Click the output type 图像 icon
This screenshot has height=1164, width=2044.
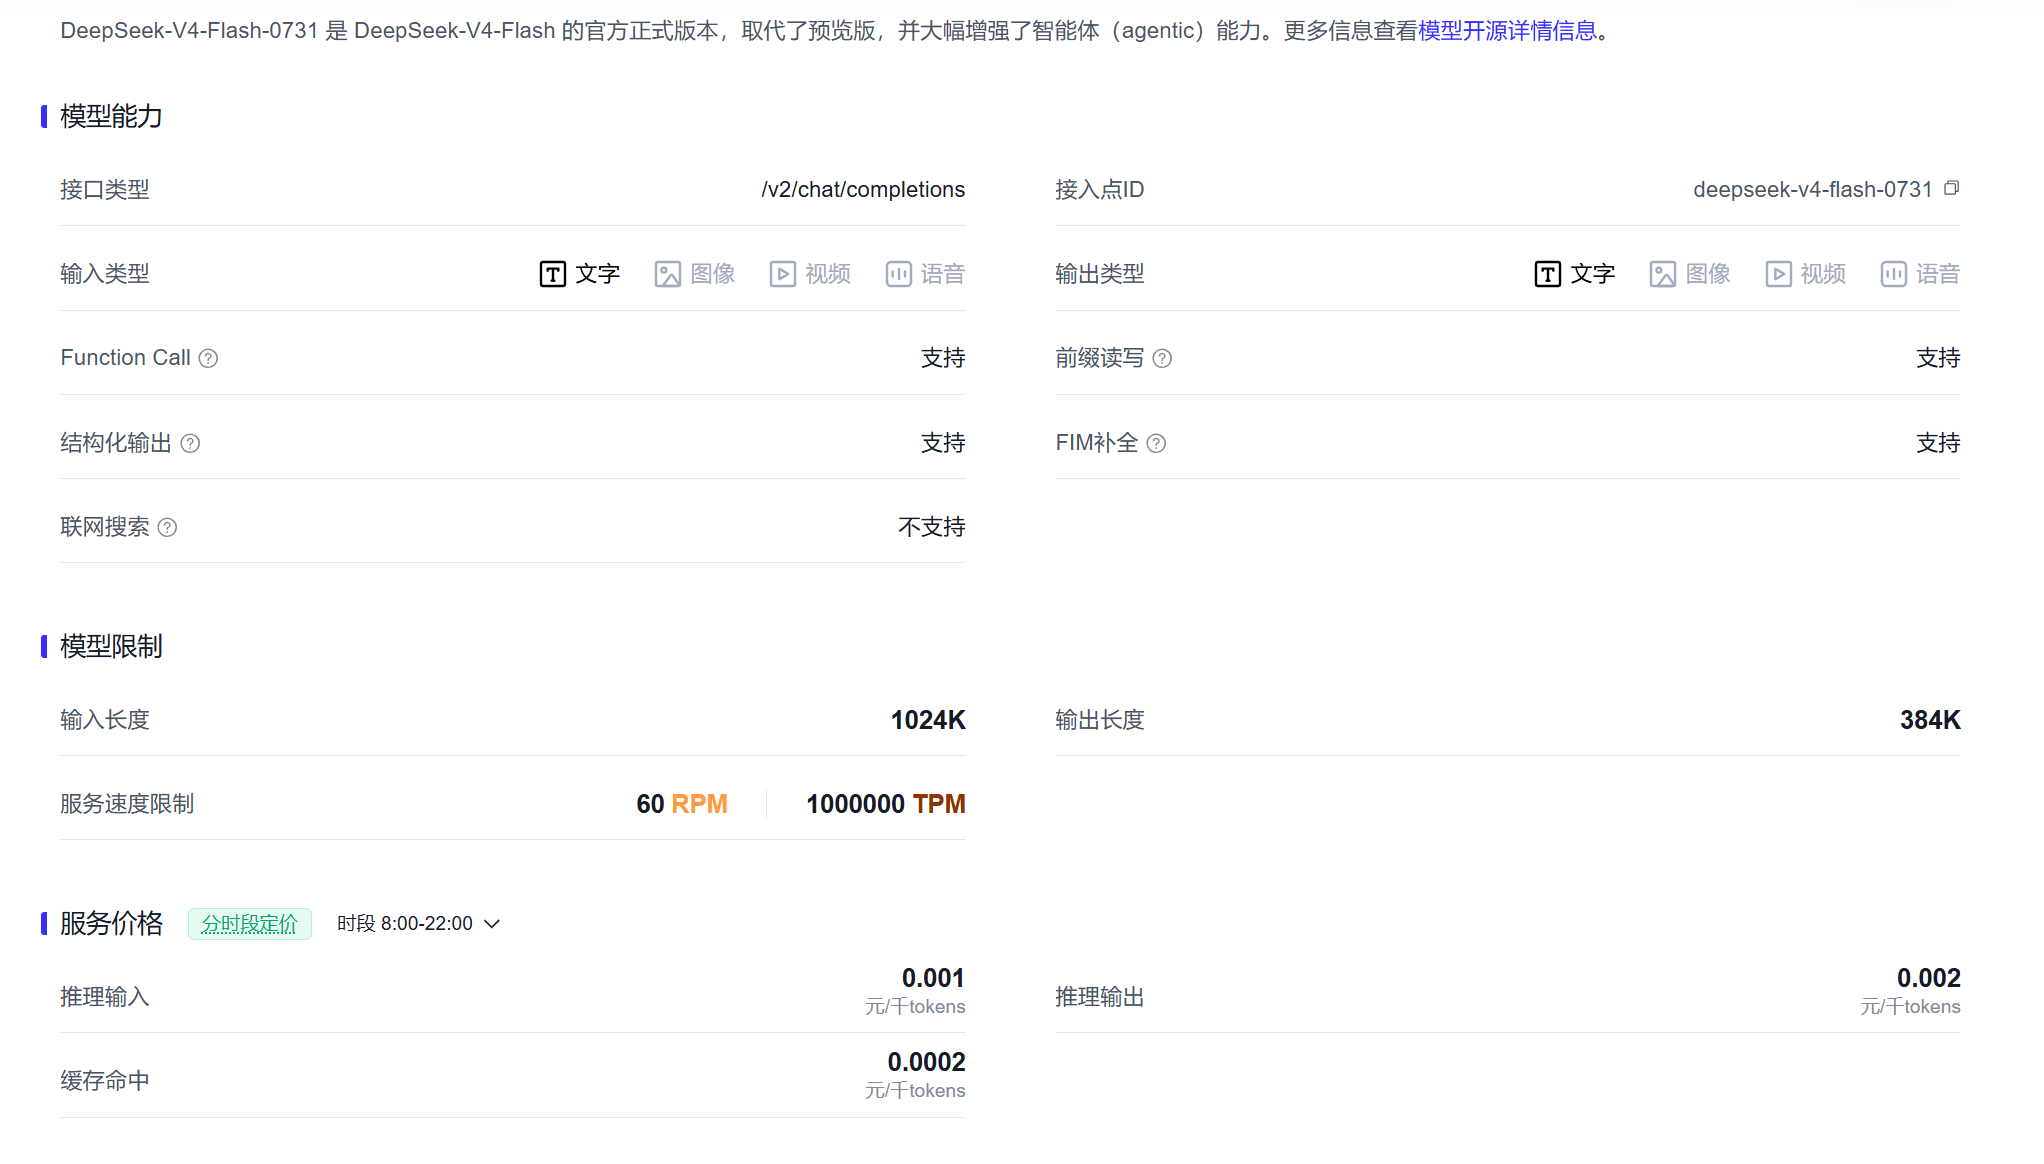pos(1663,274)
